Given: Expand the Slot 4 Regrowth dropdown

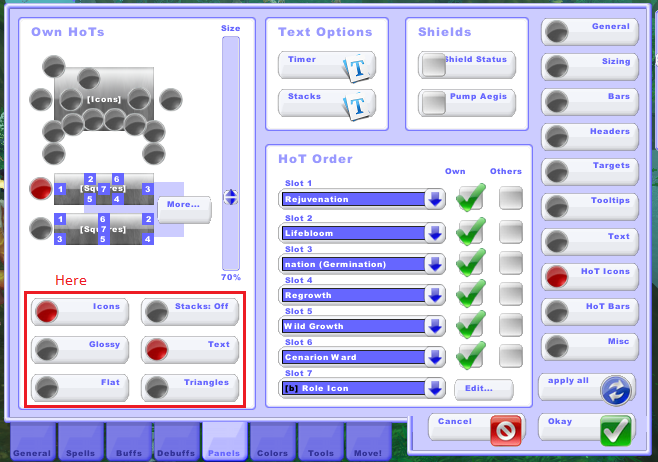Looking at the screenshot, I should [434, 295].
